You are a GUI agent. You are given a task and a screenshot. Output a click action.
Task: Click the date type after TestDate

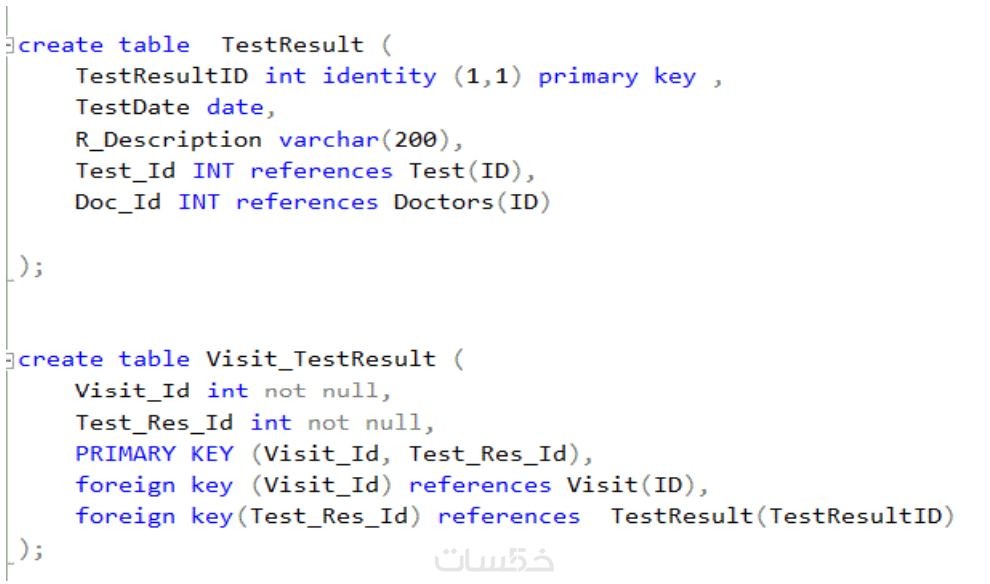coord(234,107)
